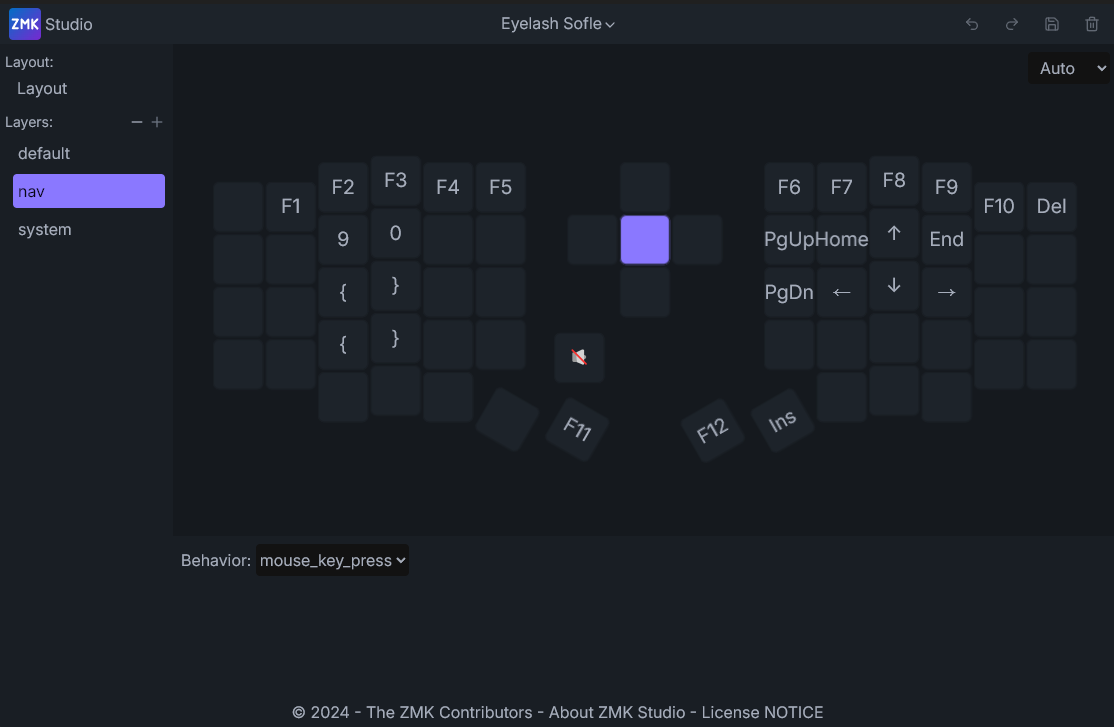Viewport: 1114px width, 727px height.
Task: Open the Behavior mouse_key_press dropdown
Action: (332, 560)
